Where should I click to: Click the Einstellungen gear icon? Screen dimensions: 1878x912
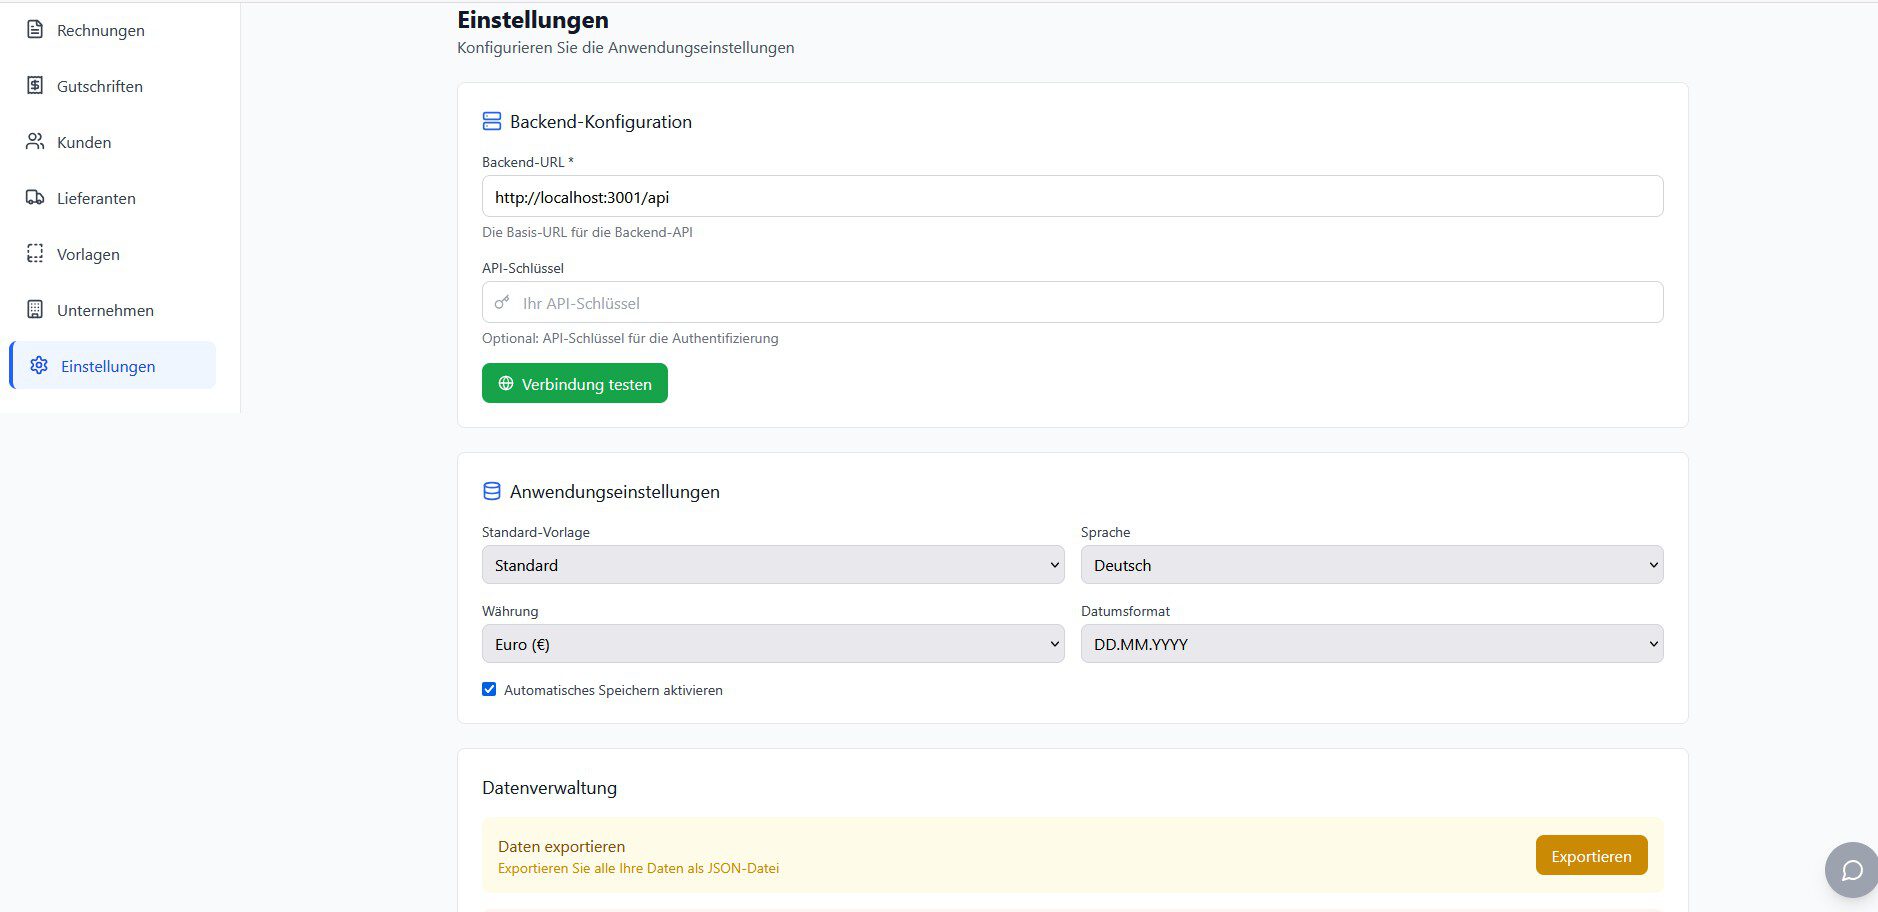pos(39,366)
